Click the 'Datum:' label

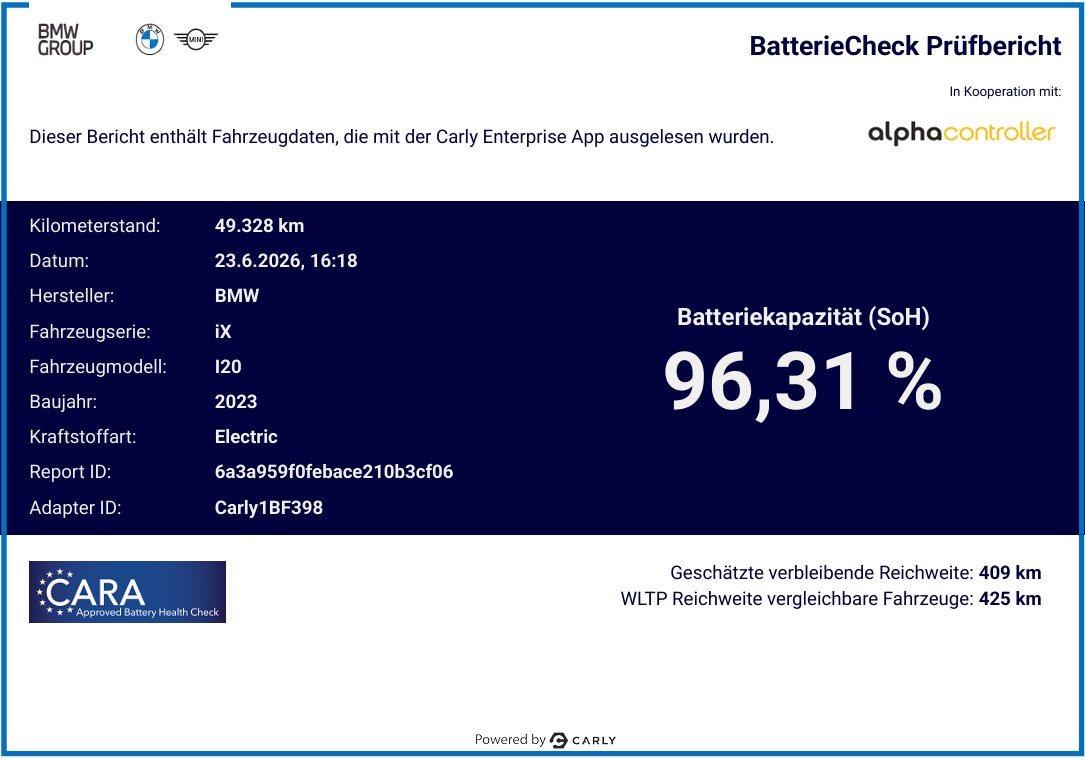59,261
